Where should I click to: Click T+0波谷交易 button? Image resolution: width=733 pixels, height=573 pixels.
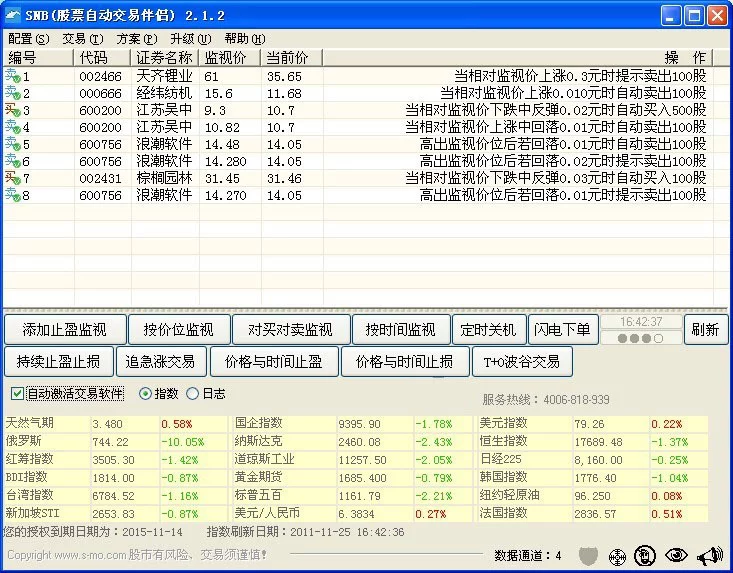[x=522, y=361]
